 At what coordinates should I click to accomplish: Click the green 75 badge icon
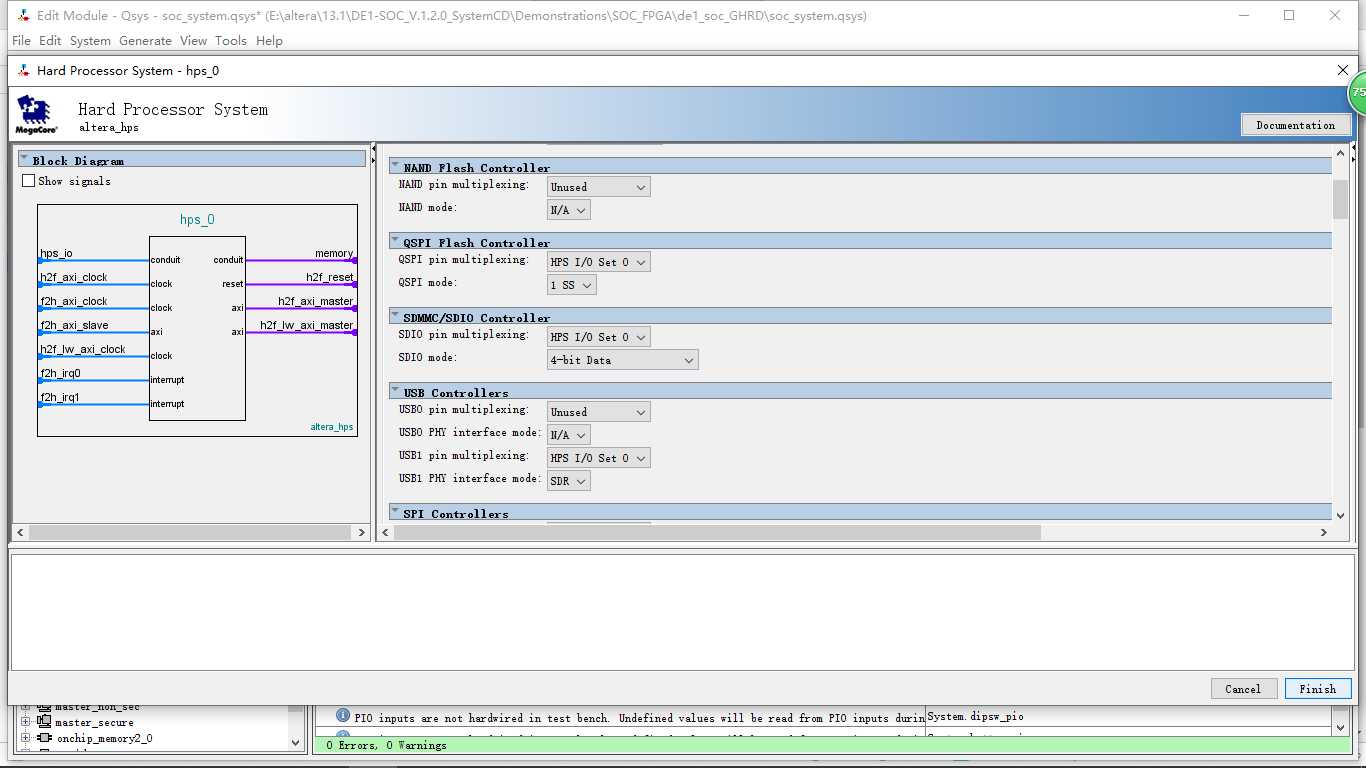click(1357, 92)
